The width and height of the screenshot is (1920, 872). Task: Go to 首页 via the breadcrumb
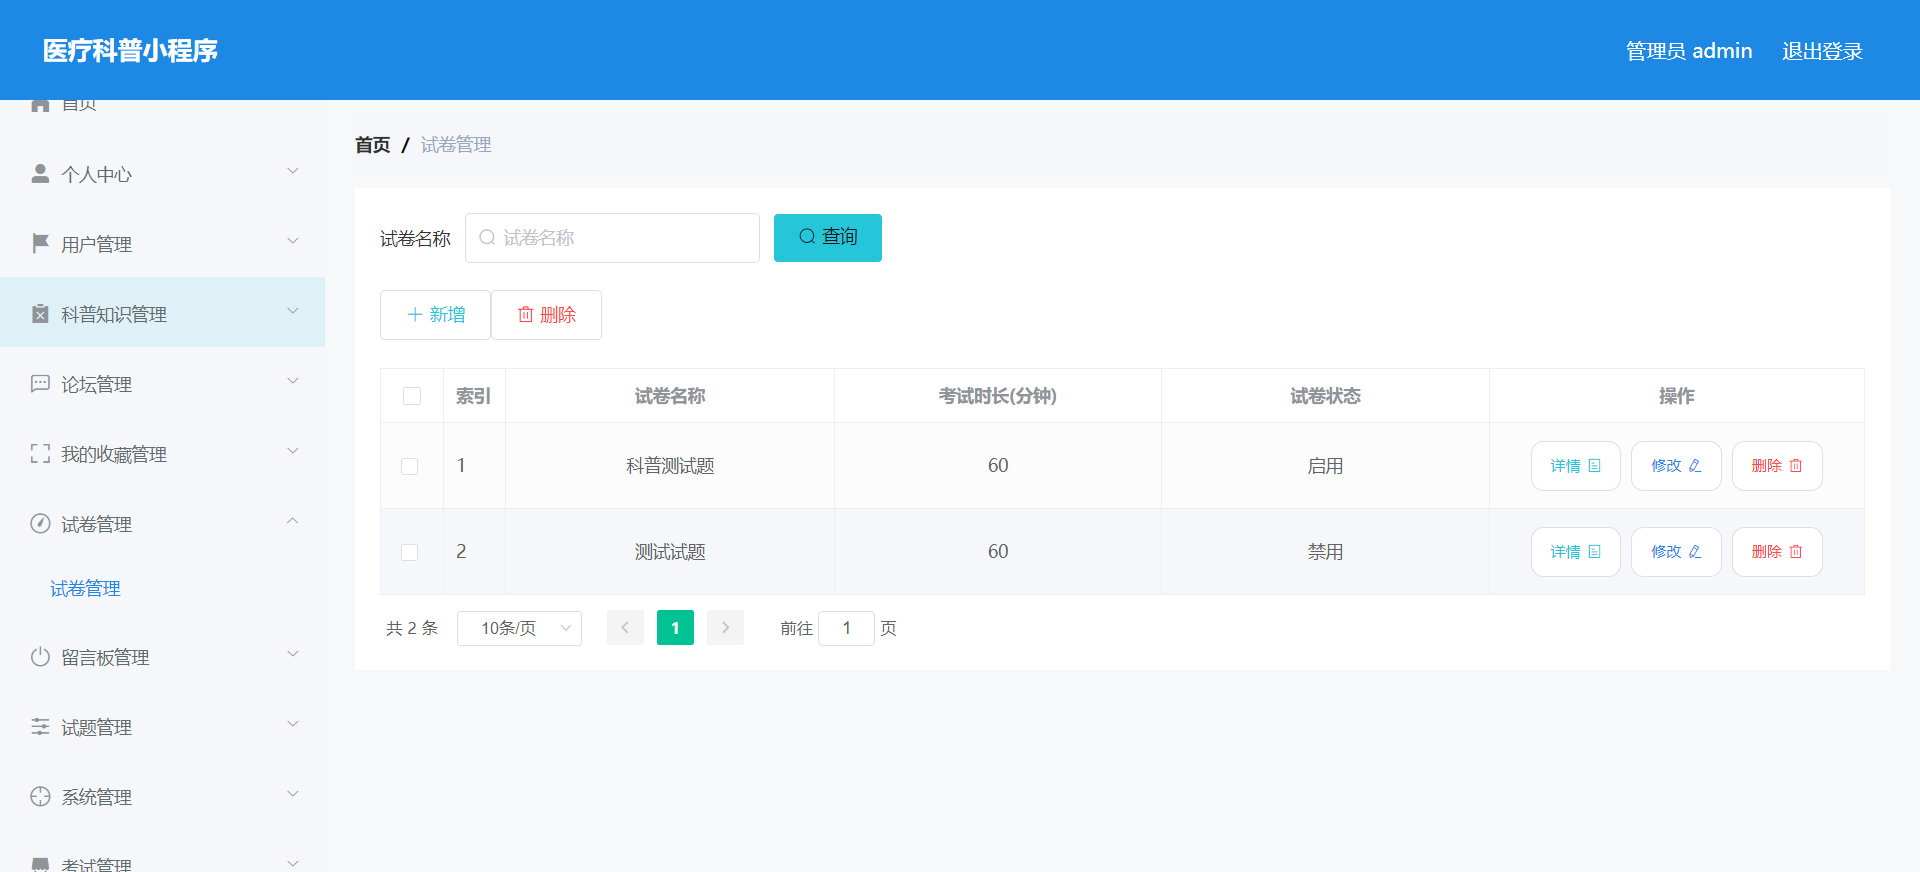point(373,145)
